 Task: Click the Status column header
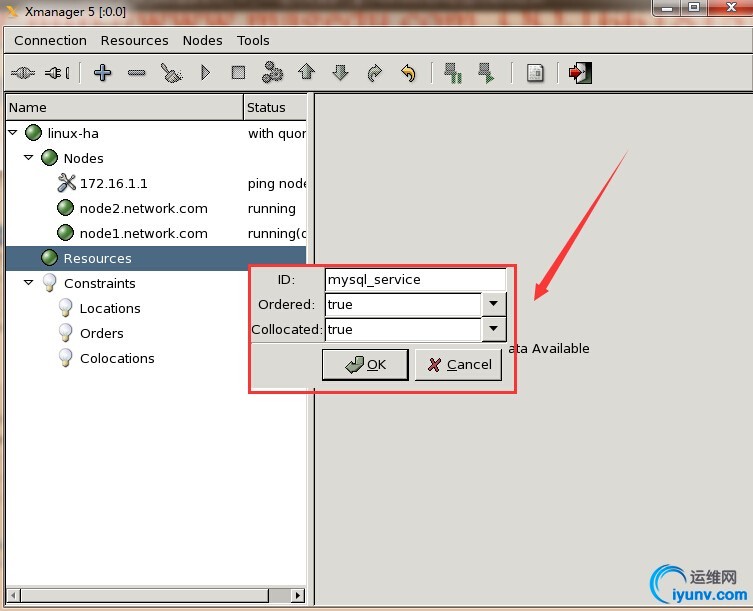click(x=275, y=107)
